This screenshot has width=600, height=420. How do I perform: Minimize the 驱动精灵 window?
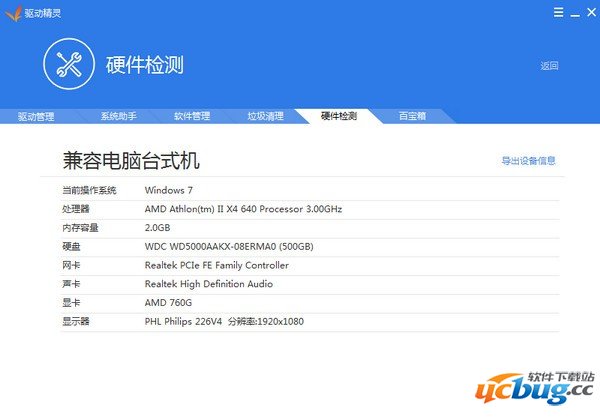coord(575,15)
